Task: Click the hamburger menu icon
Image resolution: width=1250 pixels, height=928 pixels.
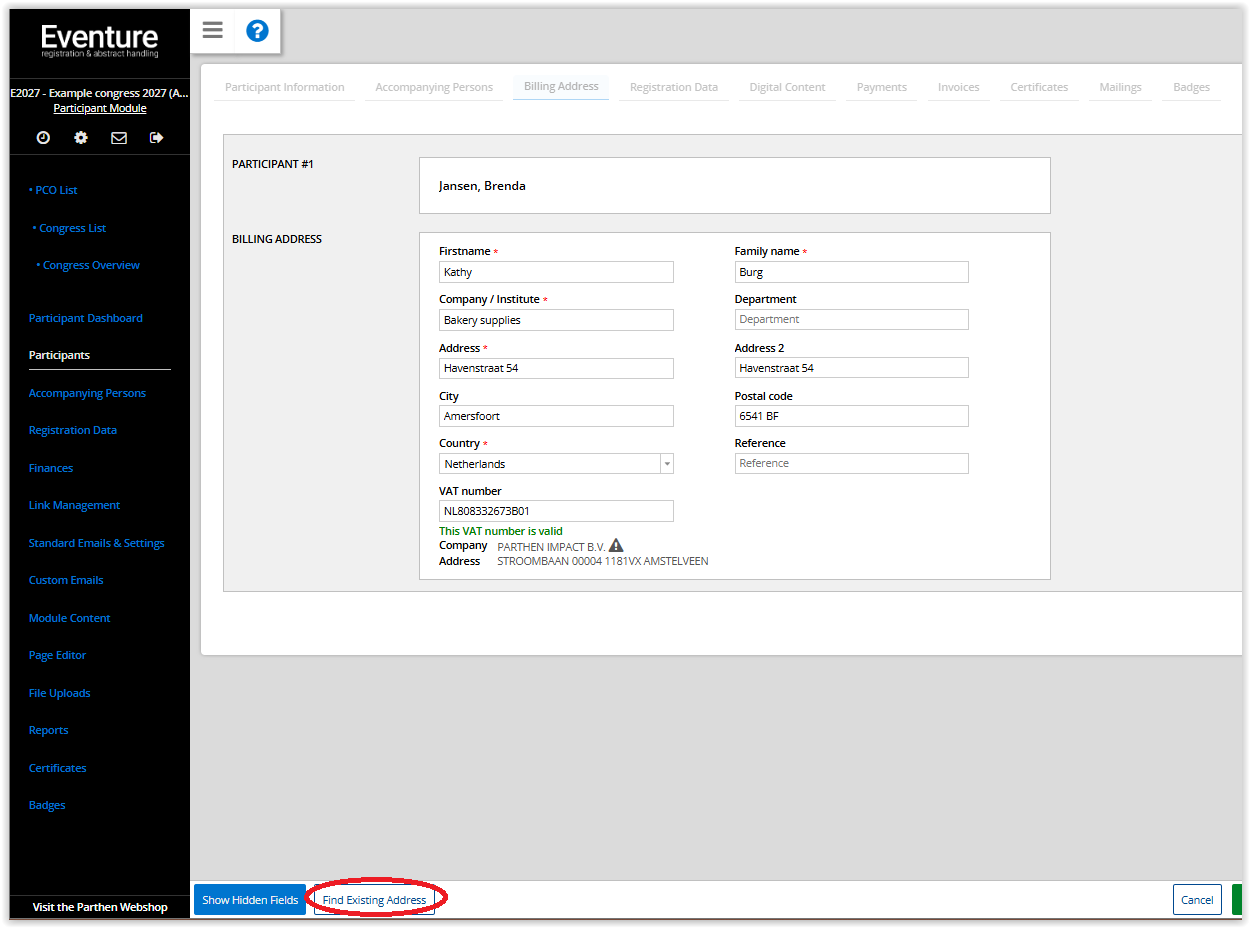Action: pos(212,30)
